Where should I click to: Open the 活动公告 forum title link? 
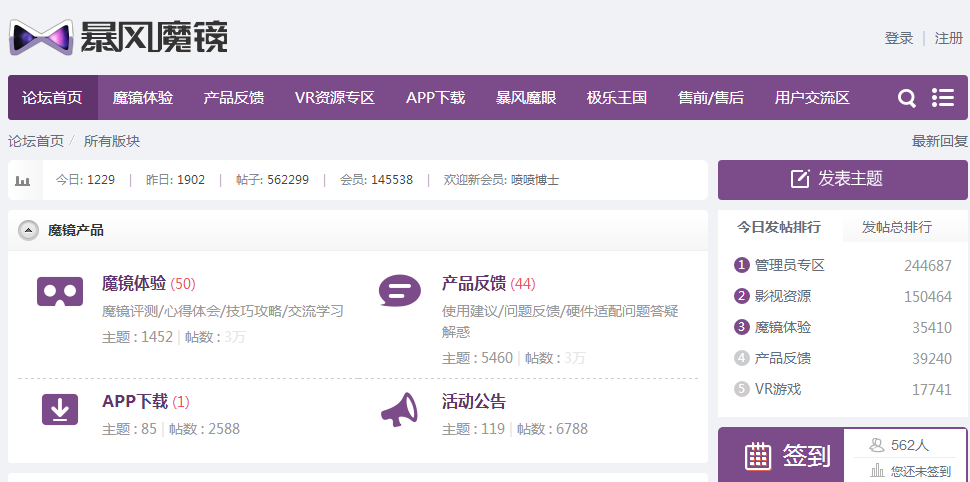(474, 401)
